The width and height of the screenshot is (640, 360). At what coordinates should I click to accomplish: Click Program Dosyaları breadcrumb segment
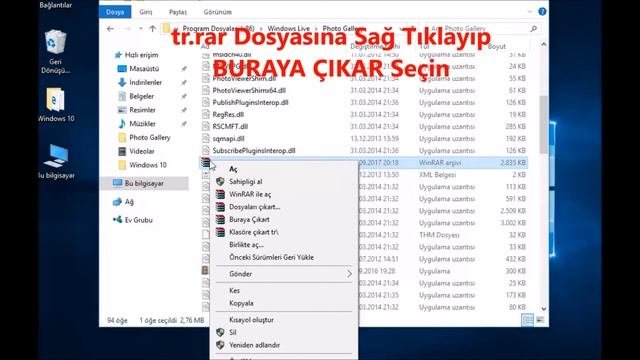tap(218, 29)
